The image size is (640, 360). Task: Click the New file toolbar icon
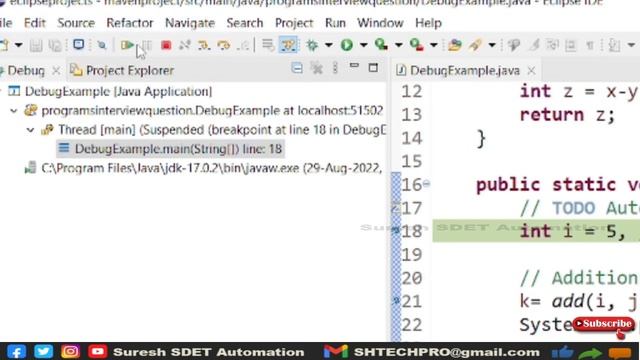coord(4,45)
